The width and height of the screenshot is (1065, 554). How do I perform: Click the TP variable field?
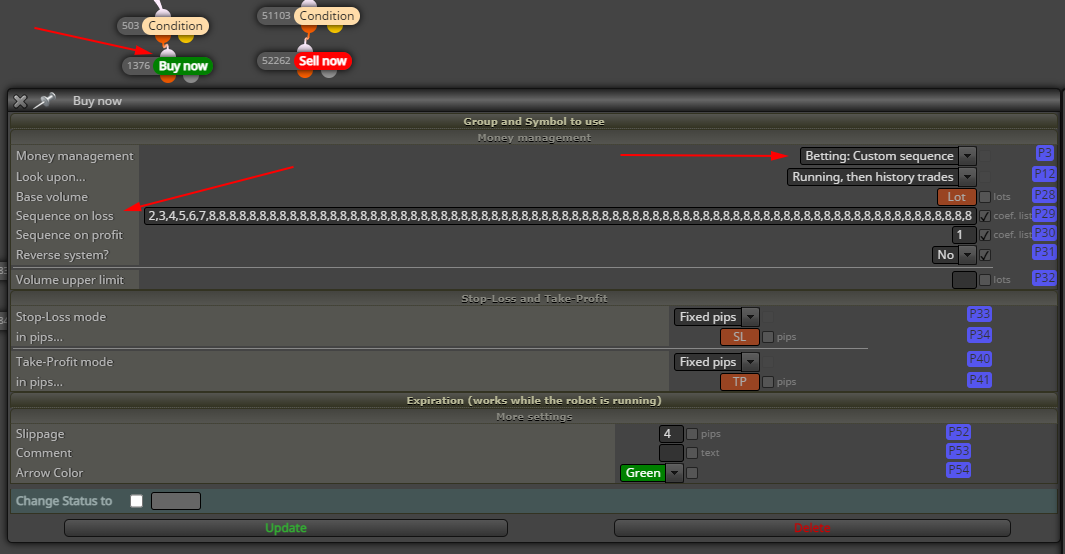740,382
